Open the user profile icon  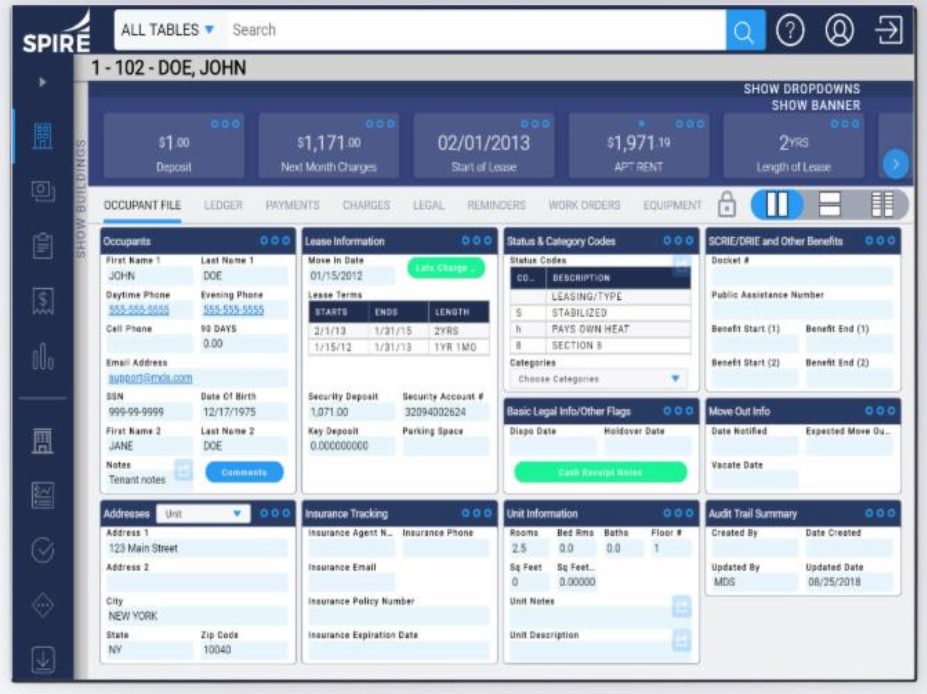(839, 30)
